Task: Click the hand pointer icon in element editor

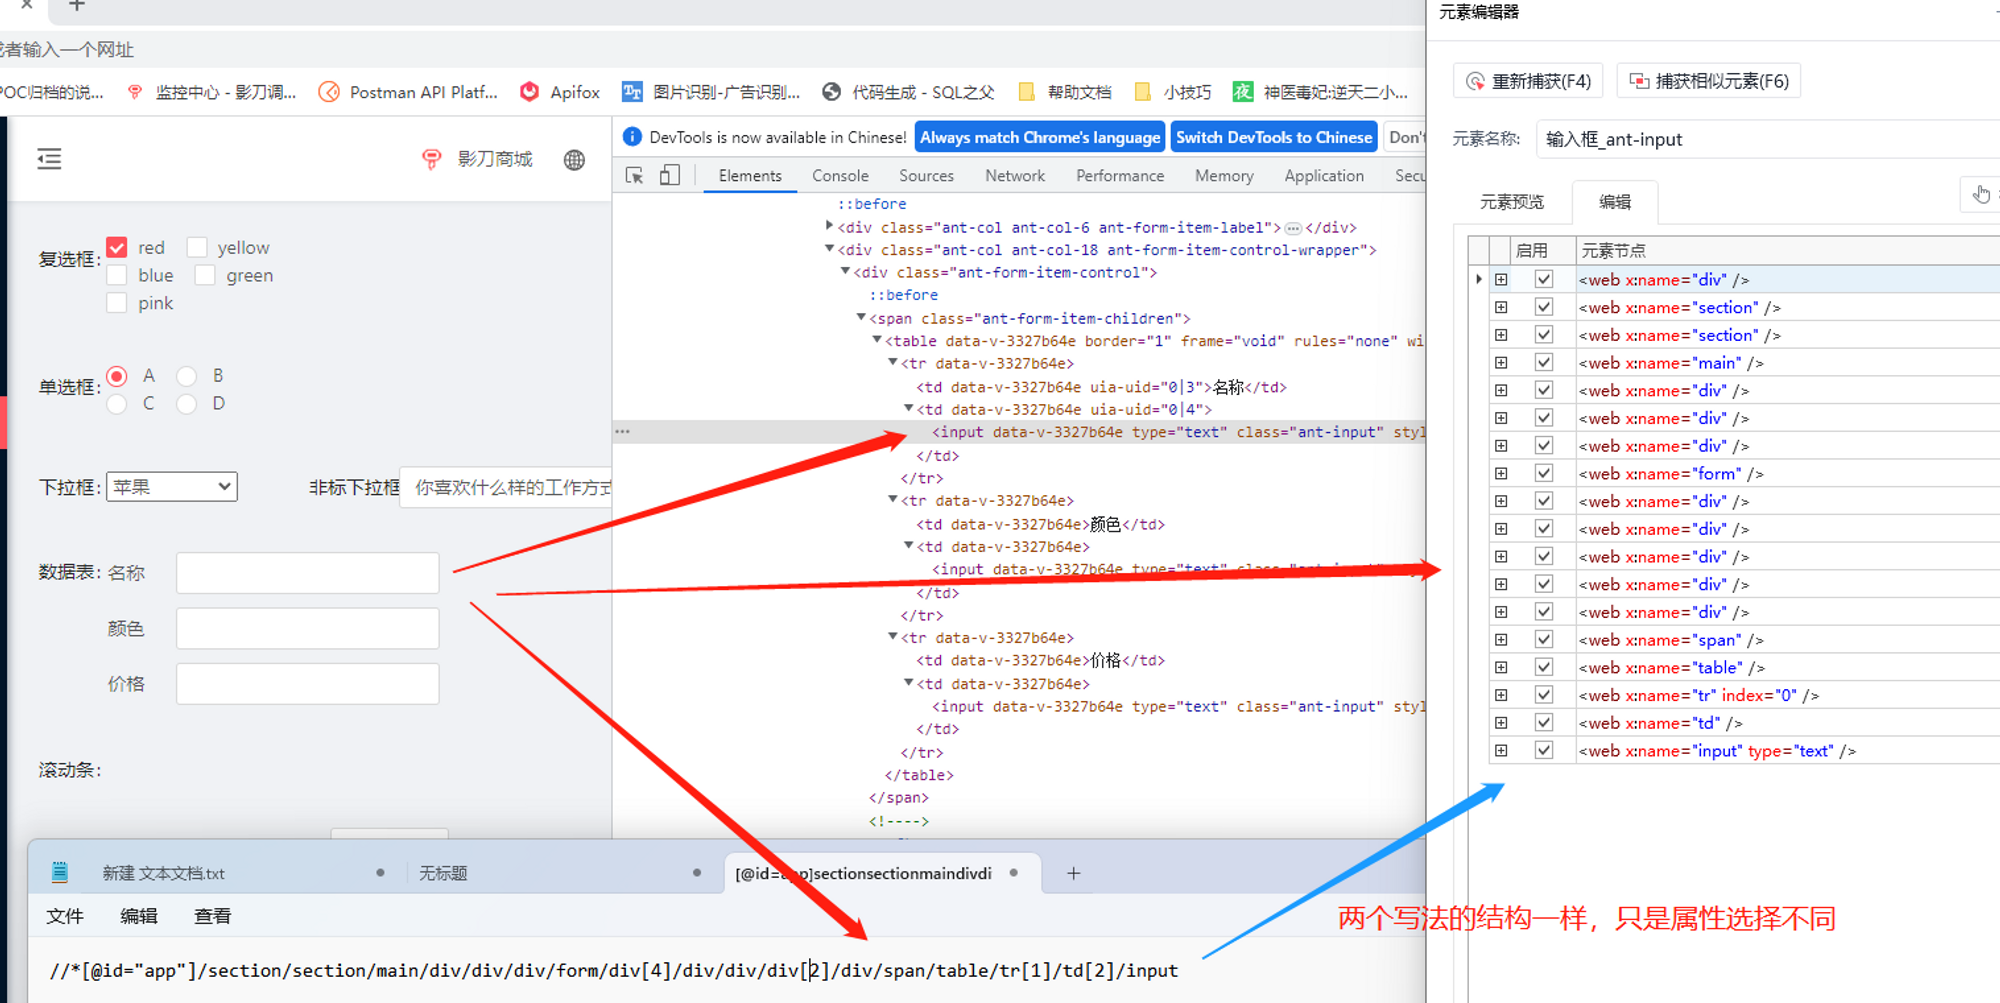Action: [x=1980, y=195]
